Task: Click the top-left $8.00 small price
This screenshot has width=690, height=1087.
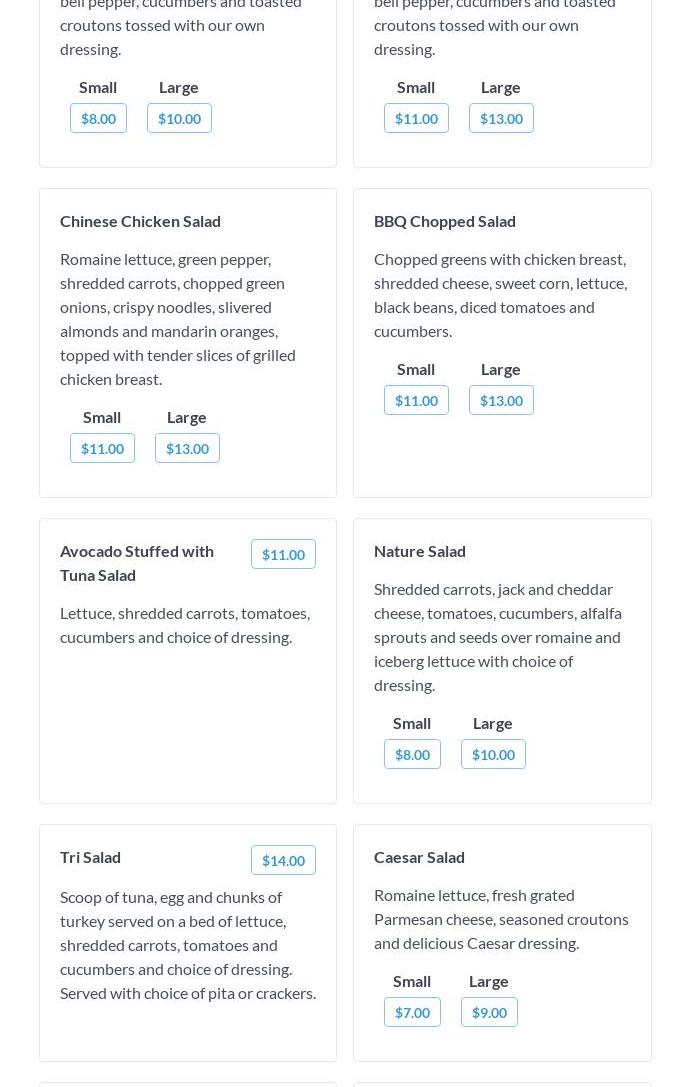Action: click(98, 118)
